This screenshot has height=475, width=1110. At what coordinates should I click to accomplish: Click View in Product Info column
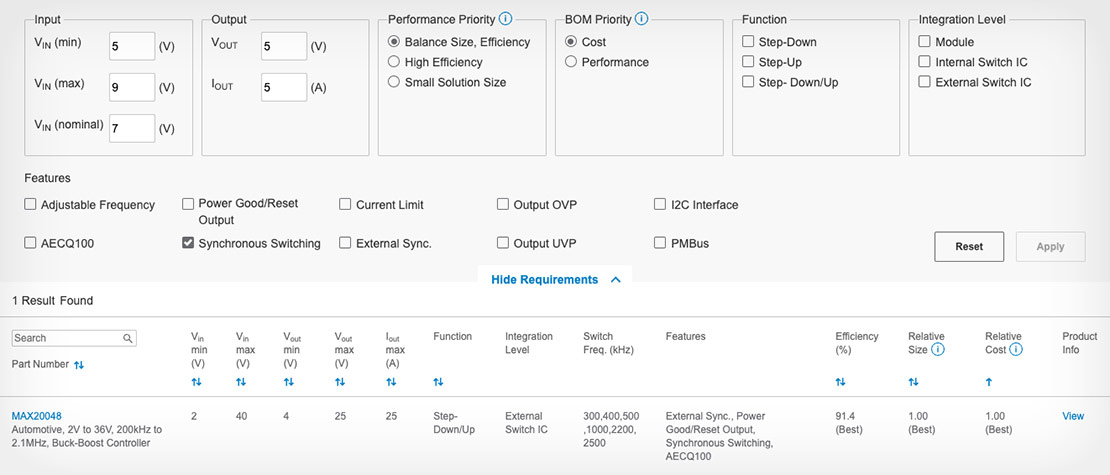[x=1072, y=416]
